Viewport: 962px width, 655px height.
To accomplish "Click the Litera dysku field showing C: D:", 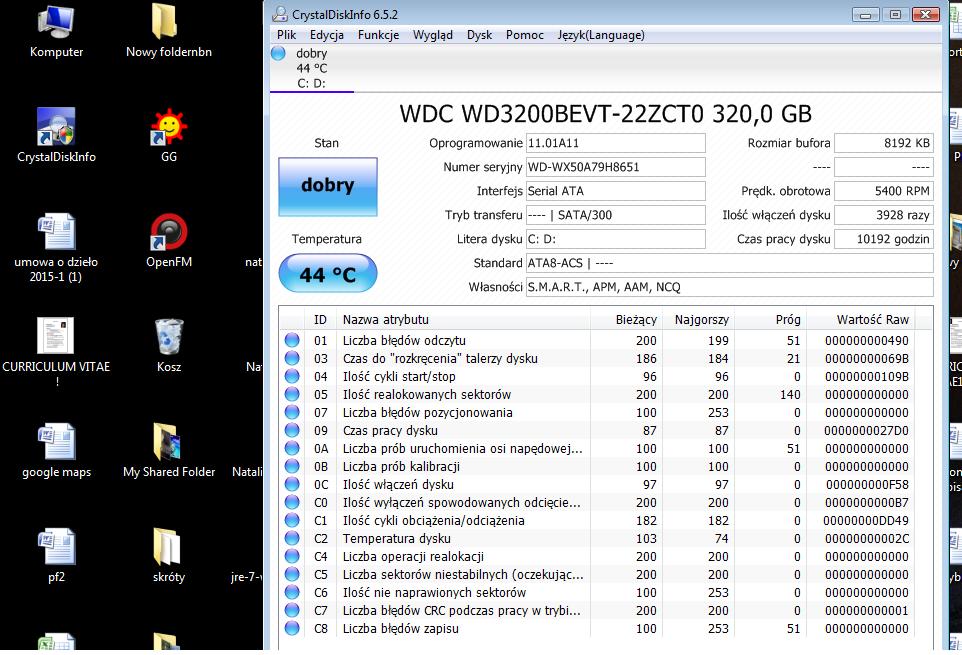I will (x=615, y=239).
